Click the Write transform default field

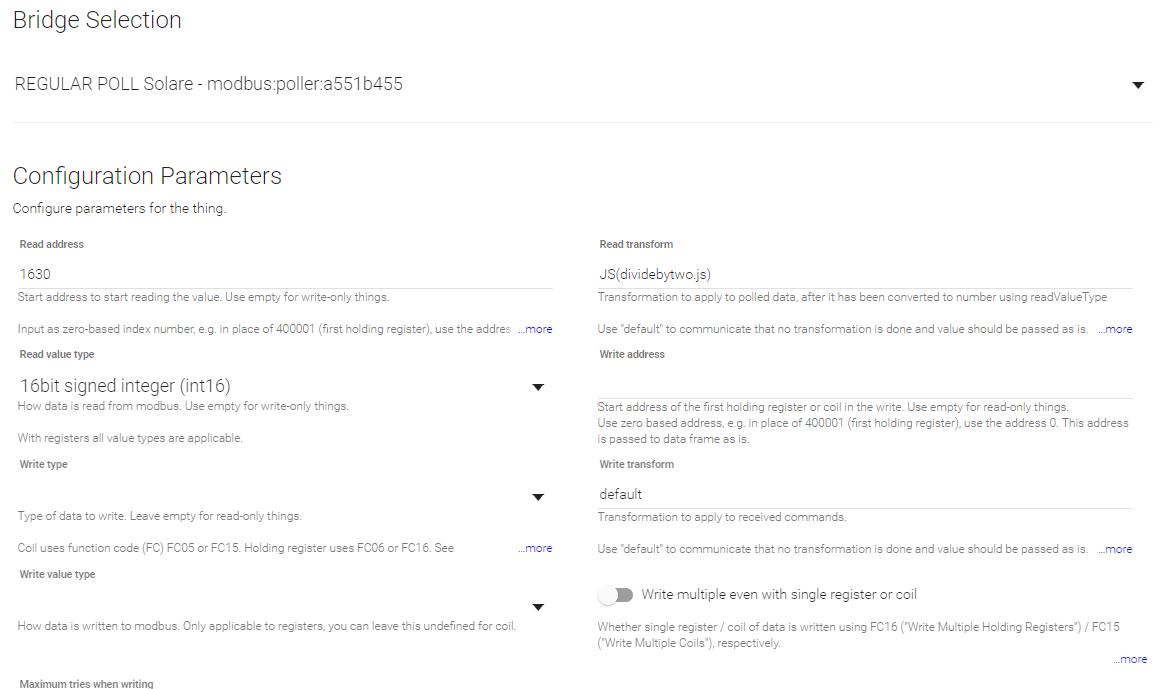(x=865, y=494)
